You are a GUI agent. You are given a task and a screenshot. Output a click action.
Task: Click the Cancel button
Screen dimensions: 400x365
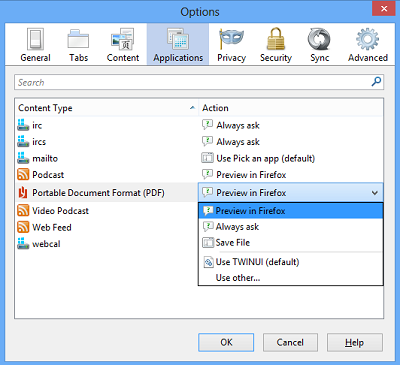click(x=290, y=342)
